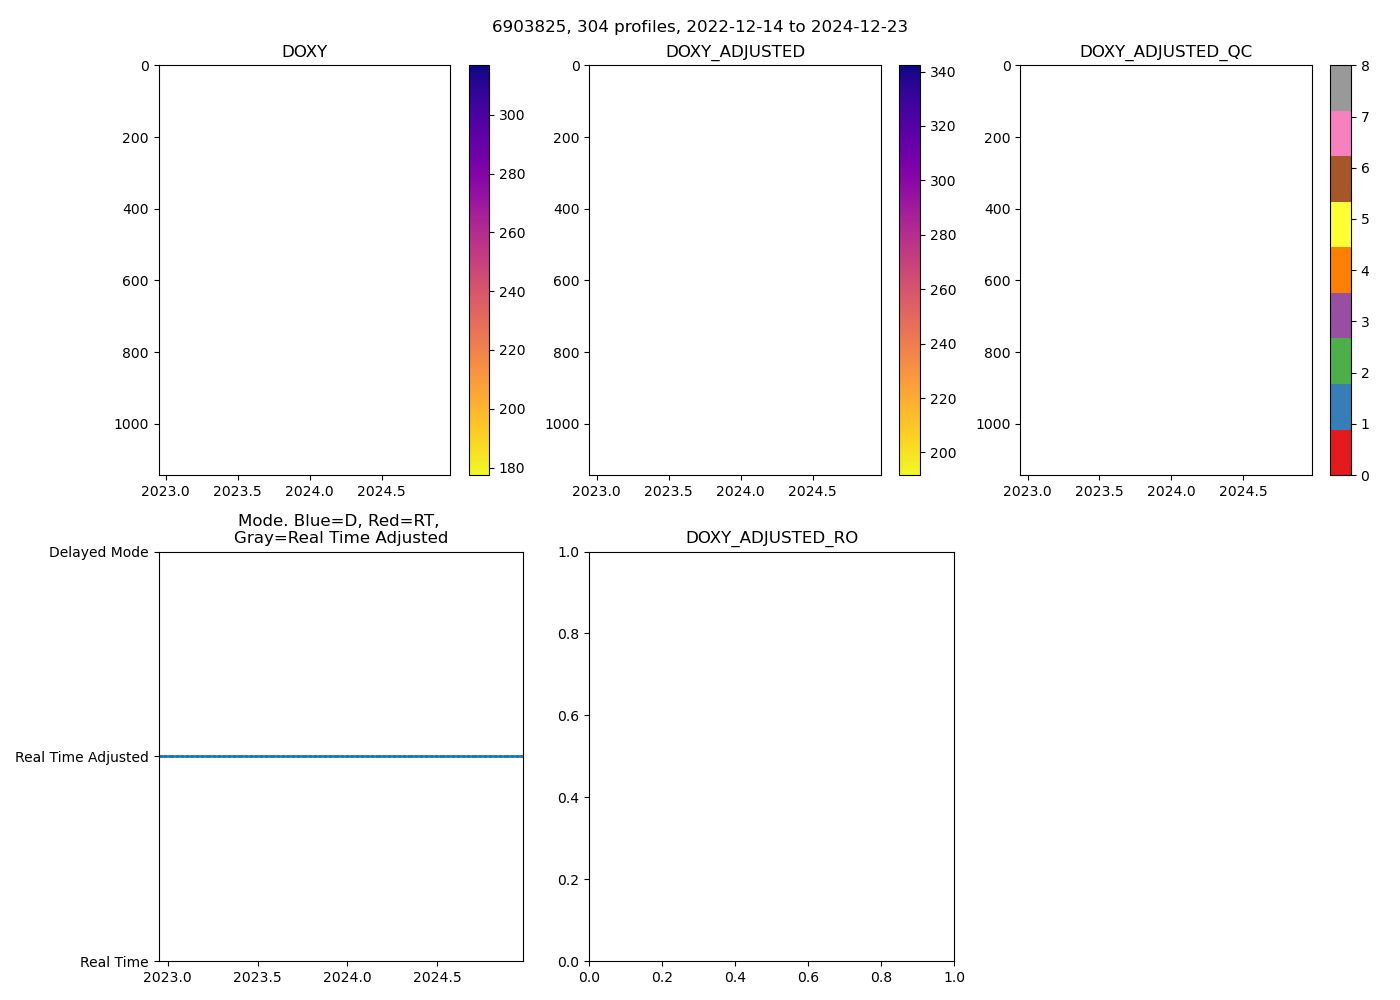Click the DOXY_ADJUSTED plot title
Image resolution: width=1400 pixels, height=1000 pixels.
[735, 52]
